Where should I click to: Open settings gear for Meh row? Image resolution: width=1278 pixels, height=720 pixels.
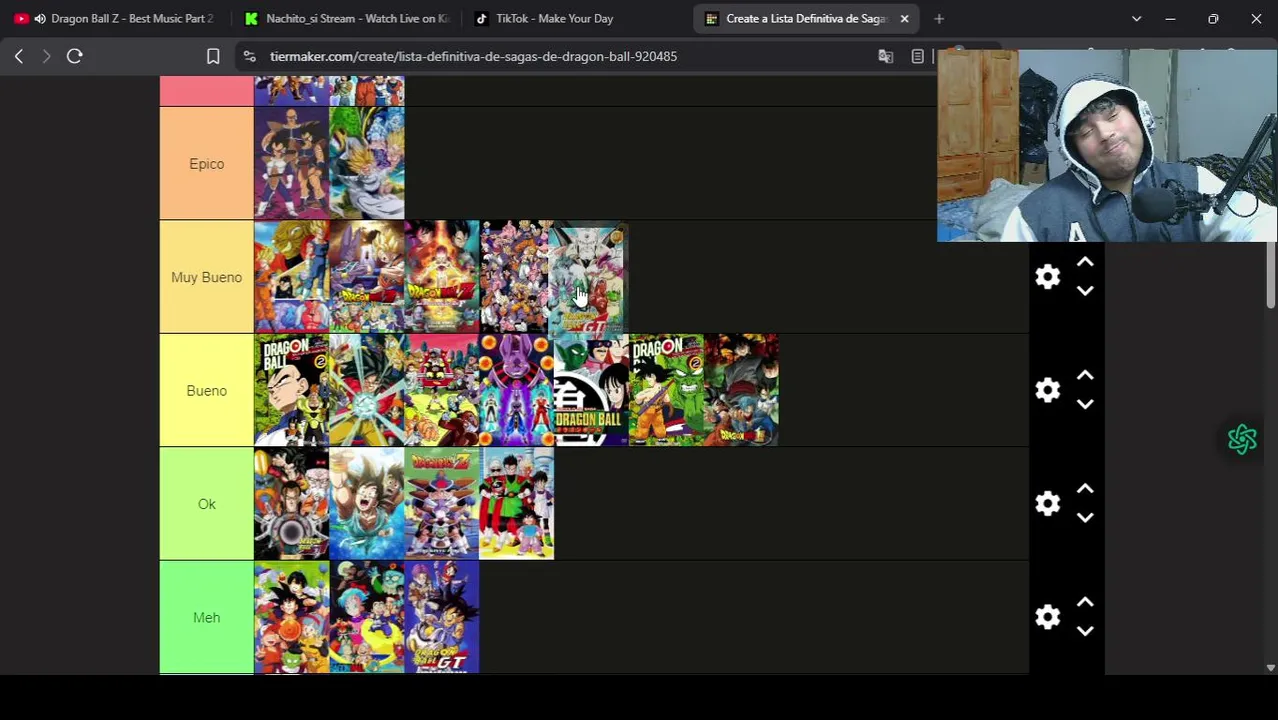[1047, 617]
